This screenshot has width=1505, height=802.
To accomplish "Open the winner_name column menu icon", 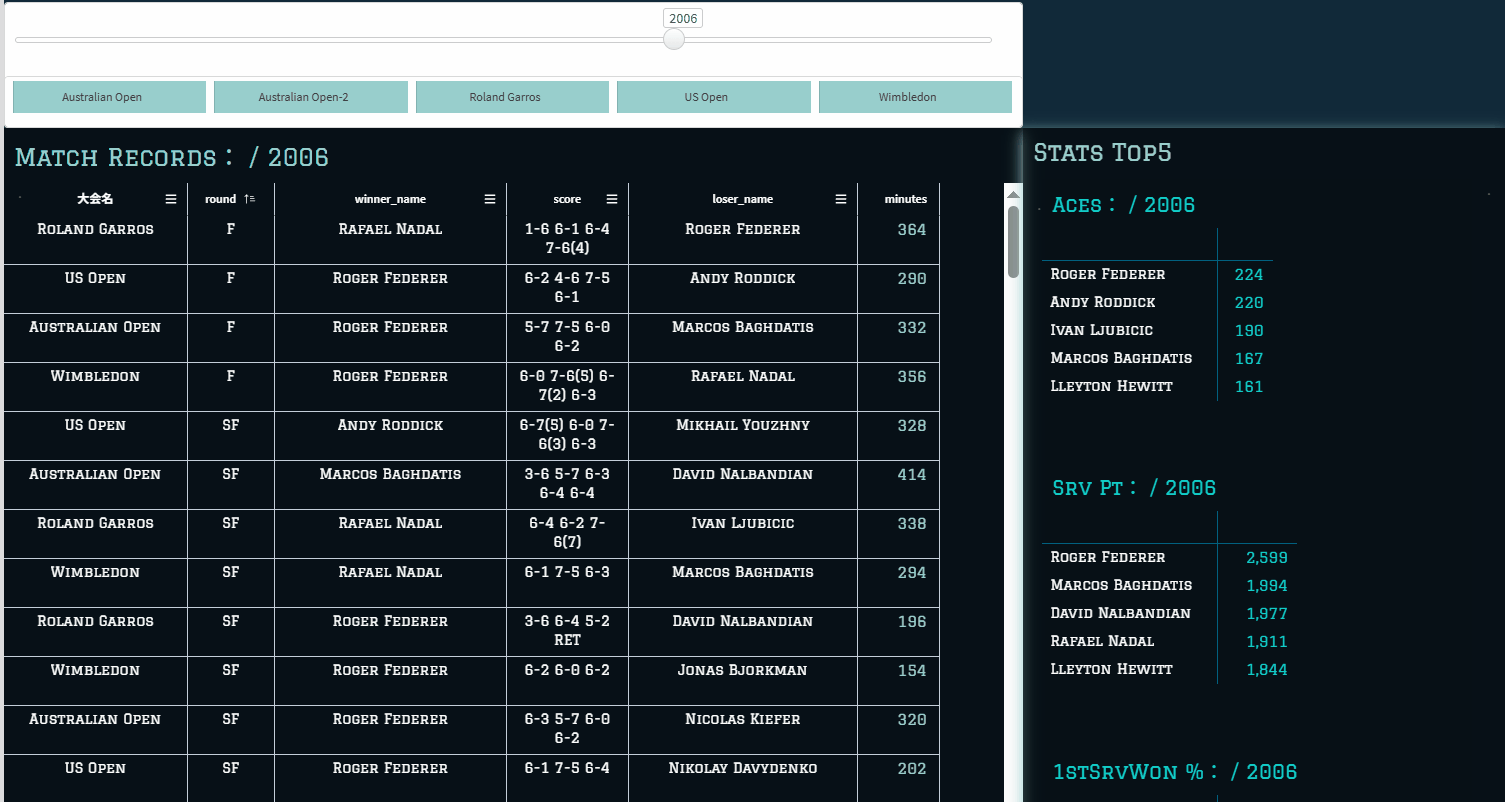I will click(490, 199).
